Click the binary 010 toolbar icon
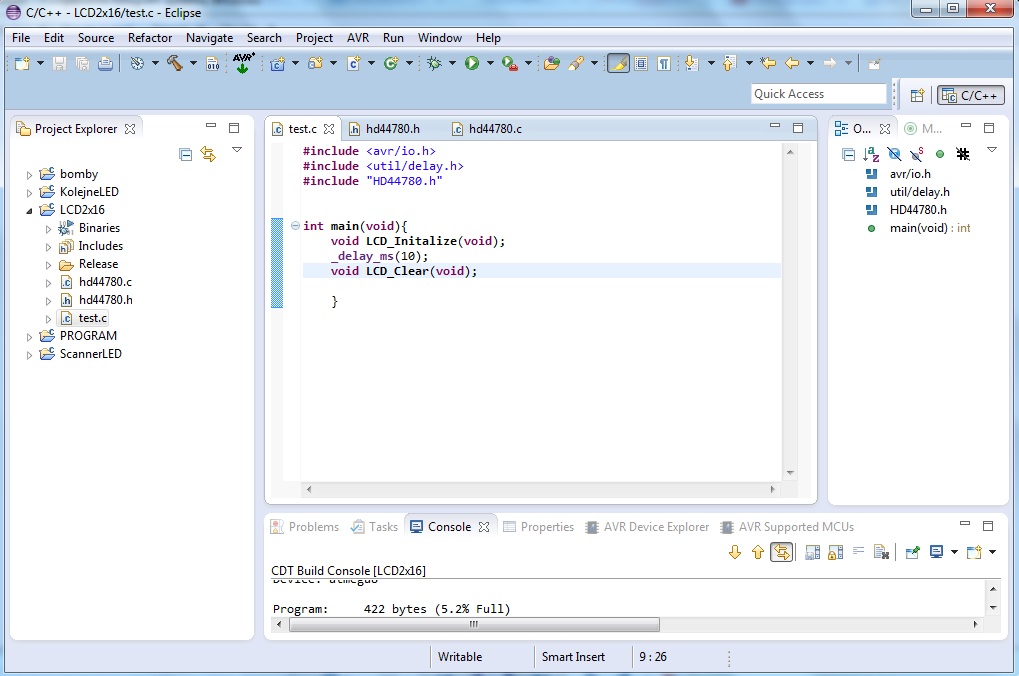Viewport: 1019px width, 676px height. coord(213,63)
